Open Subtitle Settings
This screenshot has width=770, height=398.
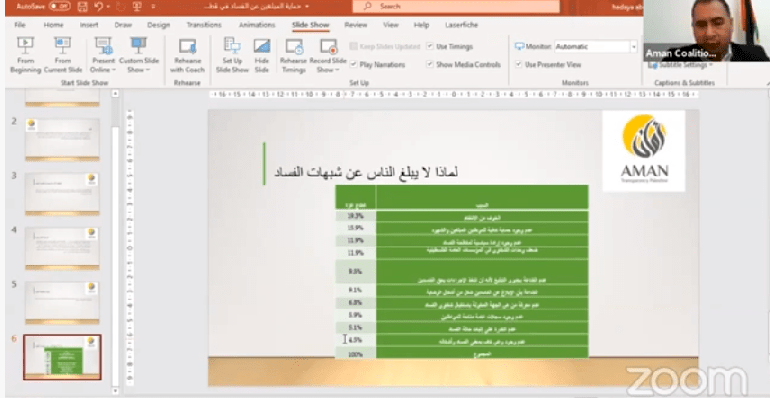click(x=680, y=65)
